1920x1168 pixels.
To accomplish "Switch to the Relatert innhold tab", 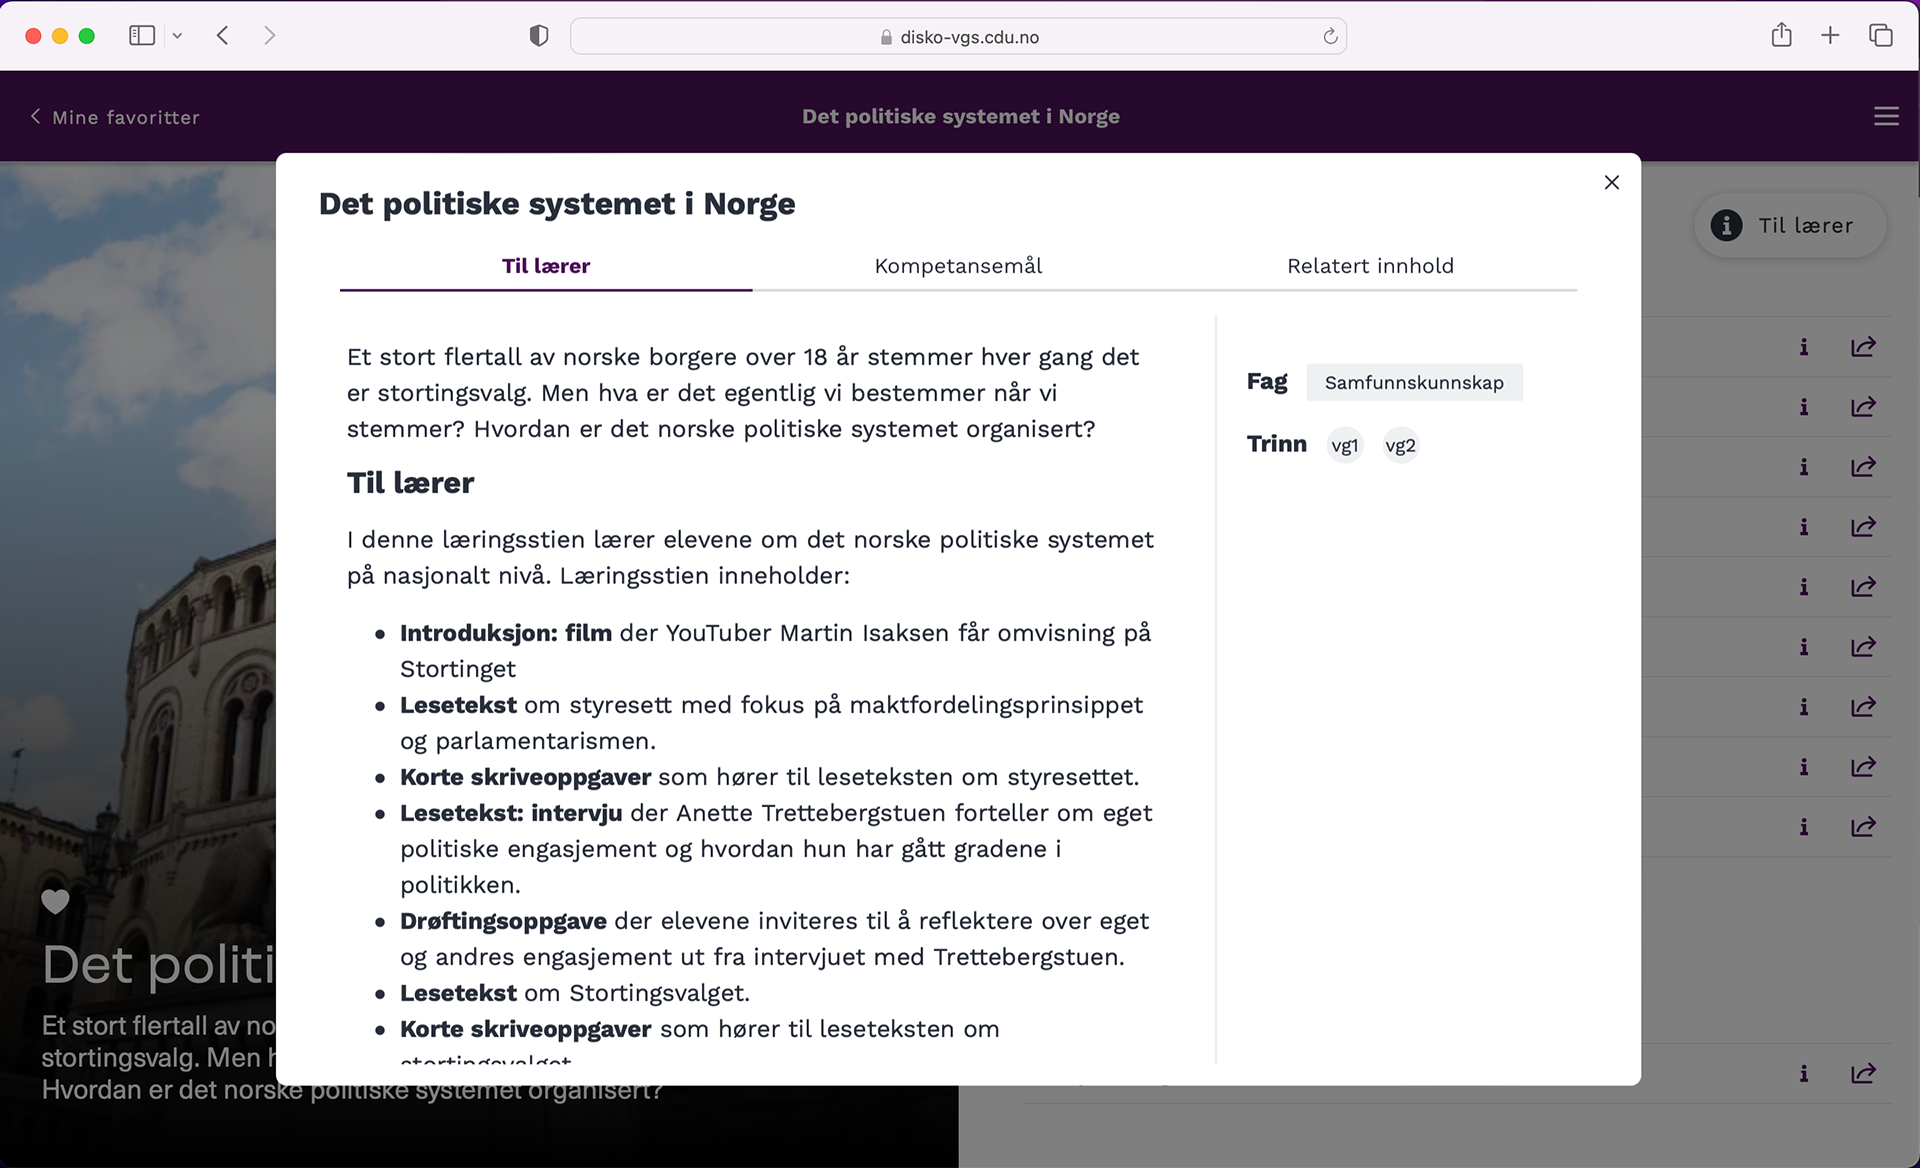I will (x=1370, y=266).
